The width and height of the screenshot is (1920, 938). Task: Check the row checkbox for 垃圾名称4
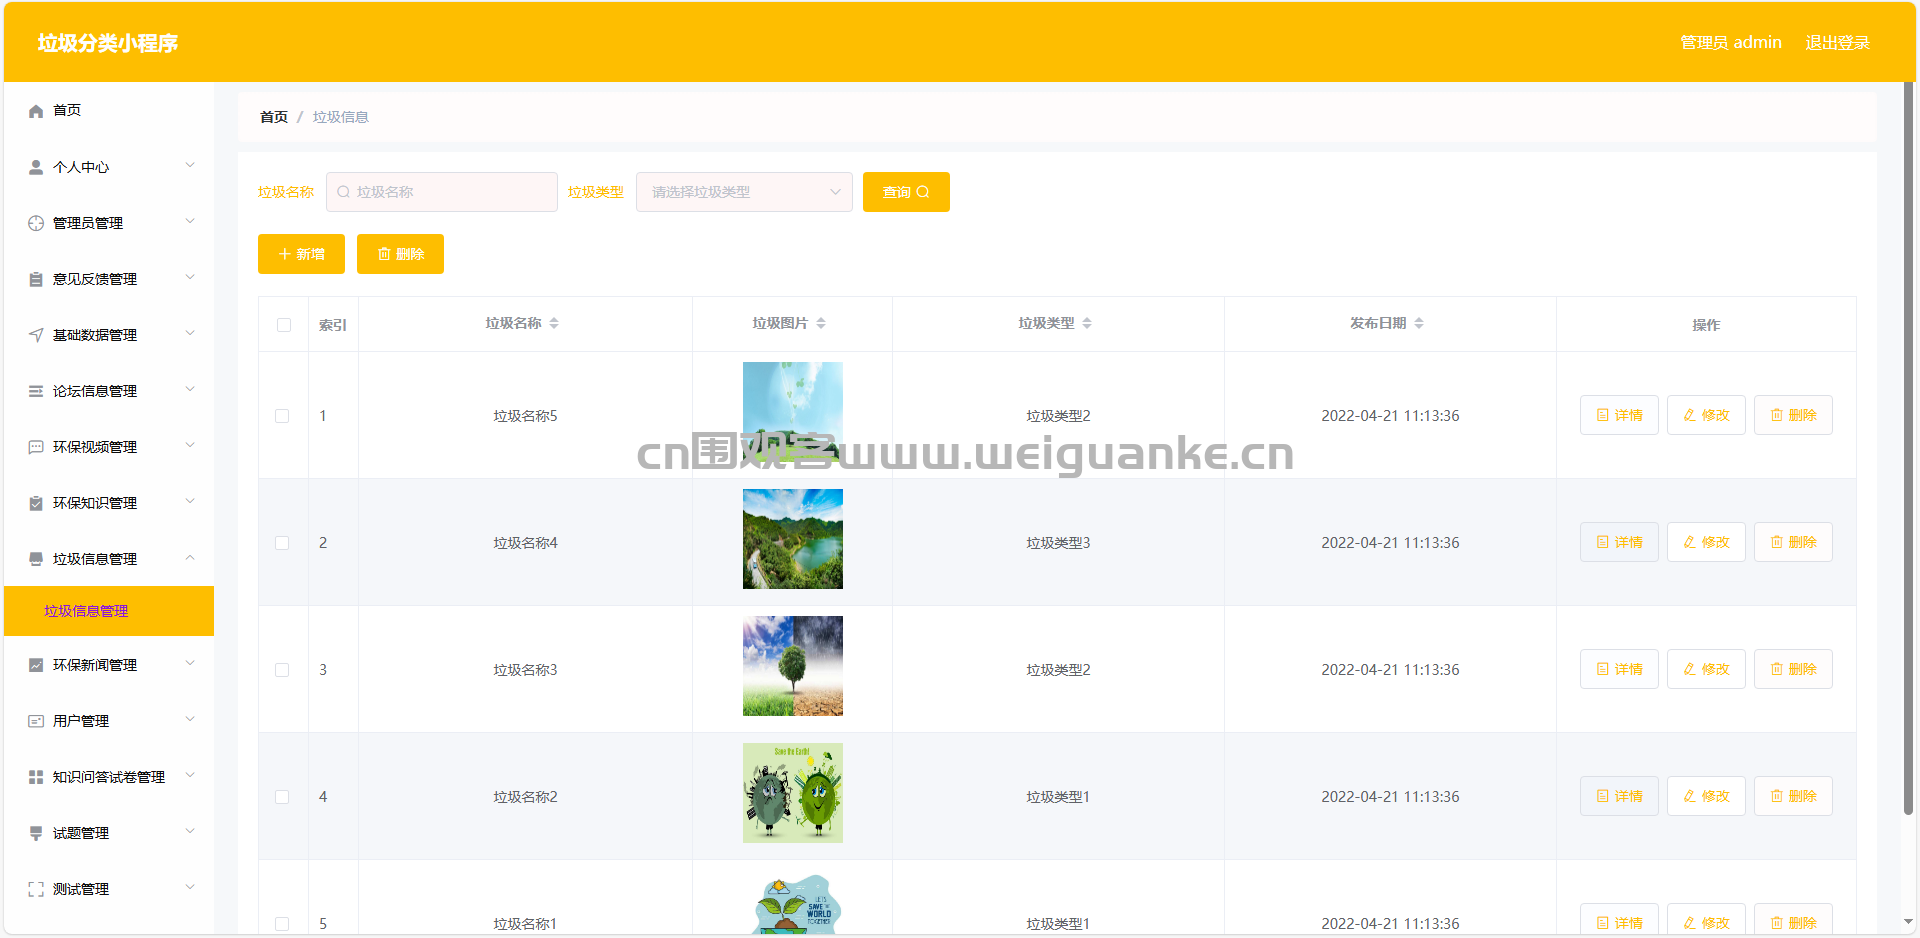[x=282, y=543]
